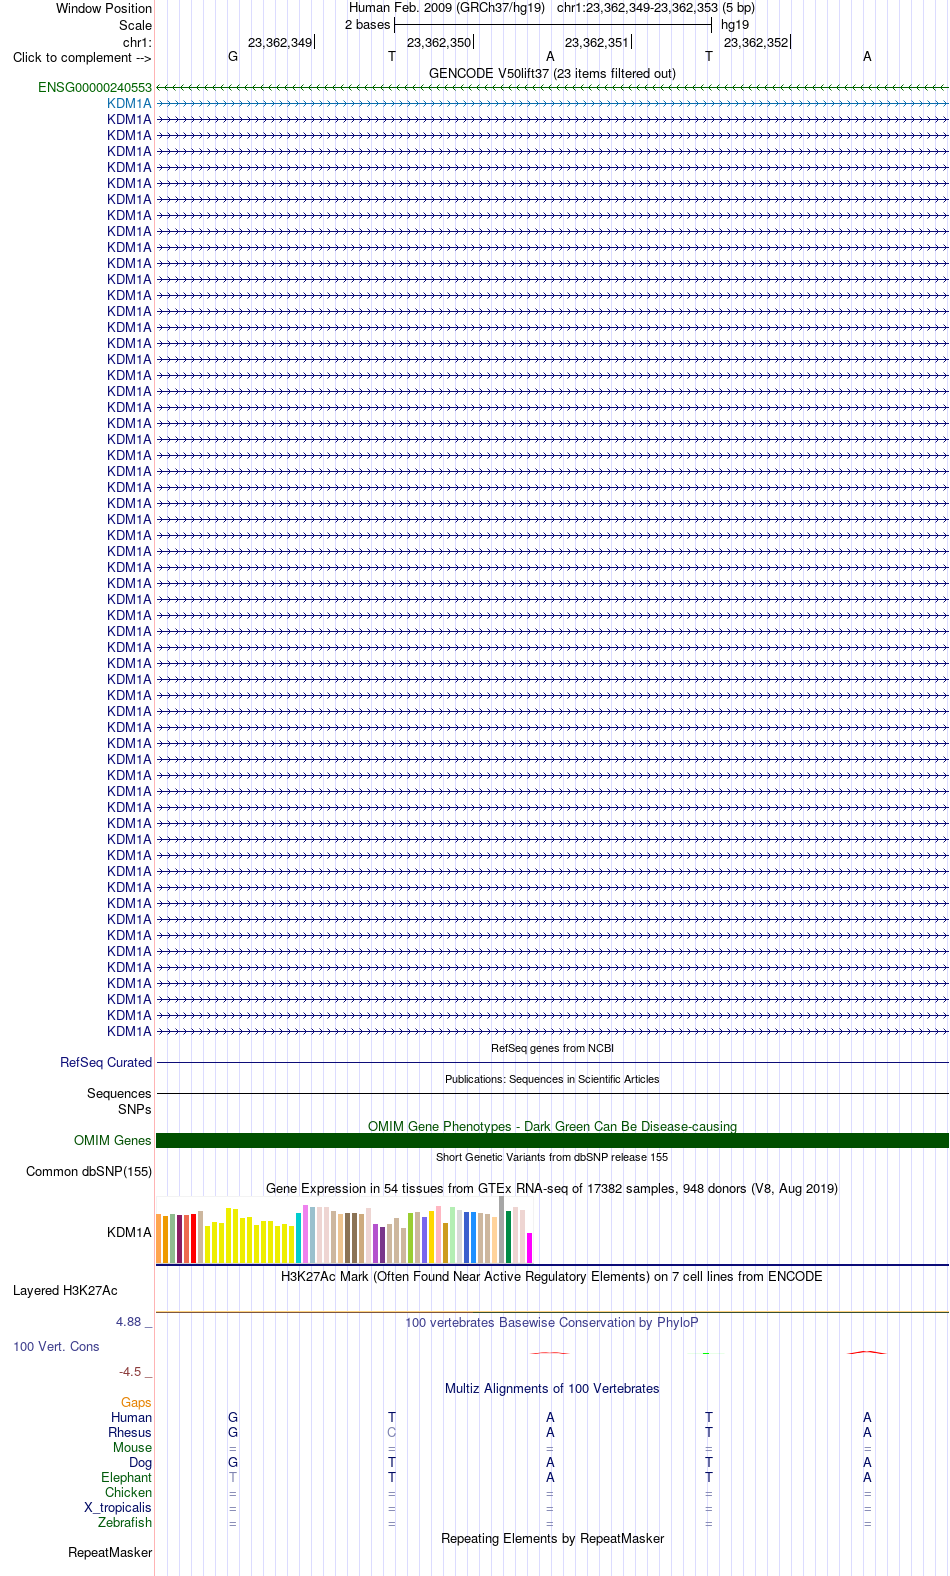This screenshot has width=950, height=1576.
Task: Select the Zebrafish species label
Action: coord(125,1523)
